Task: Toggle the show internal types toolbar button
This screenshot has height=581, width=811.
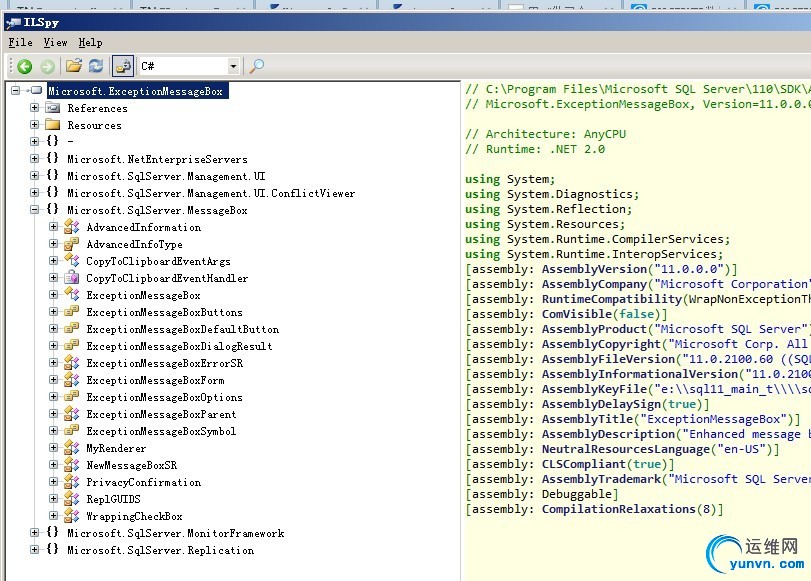Action: [x=123, y=67]
